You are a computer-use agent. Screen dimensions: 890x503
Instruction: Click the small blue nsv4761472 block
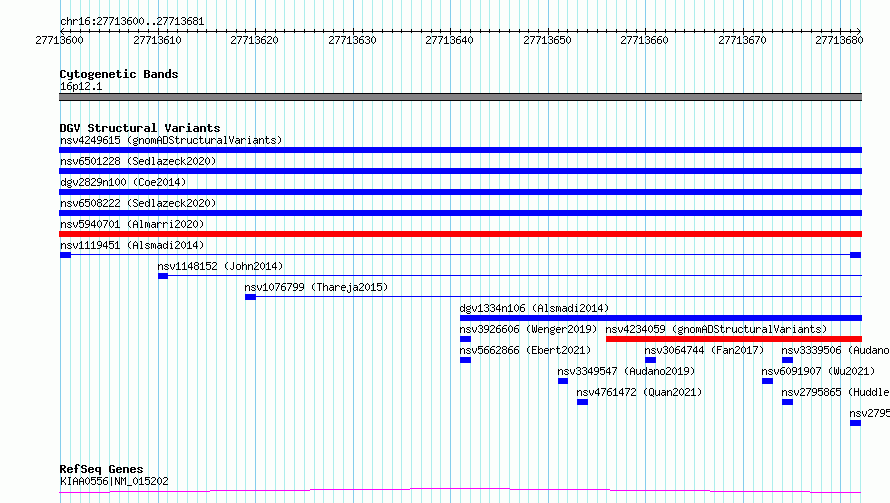pyautogui.click(x=582, y=402)
